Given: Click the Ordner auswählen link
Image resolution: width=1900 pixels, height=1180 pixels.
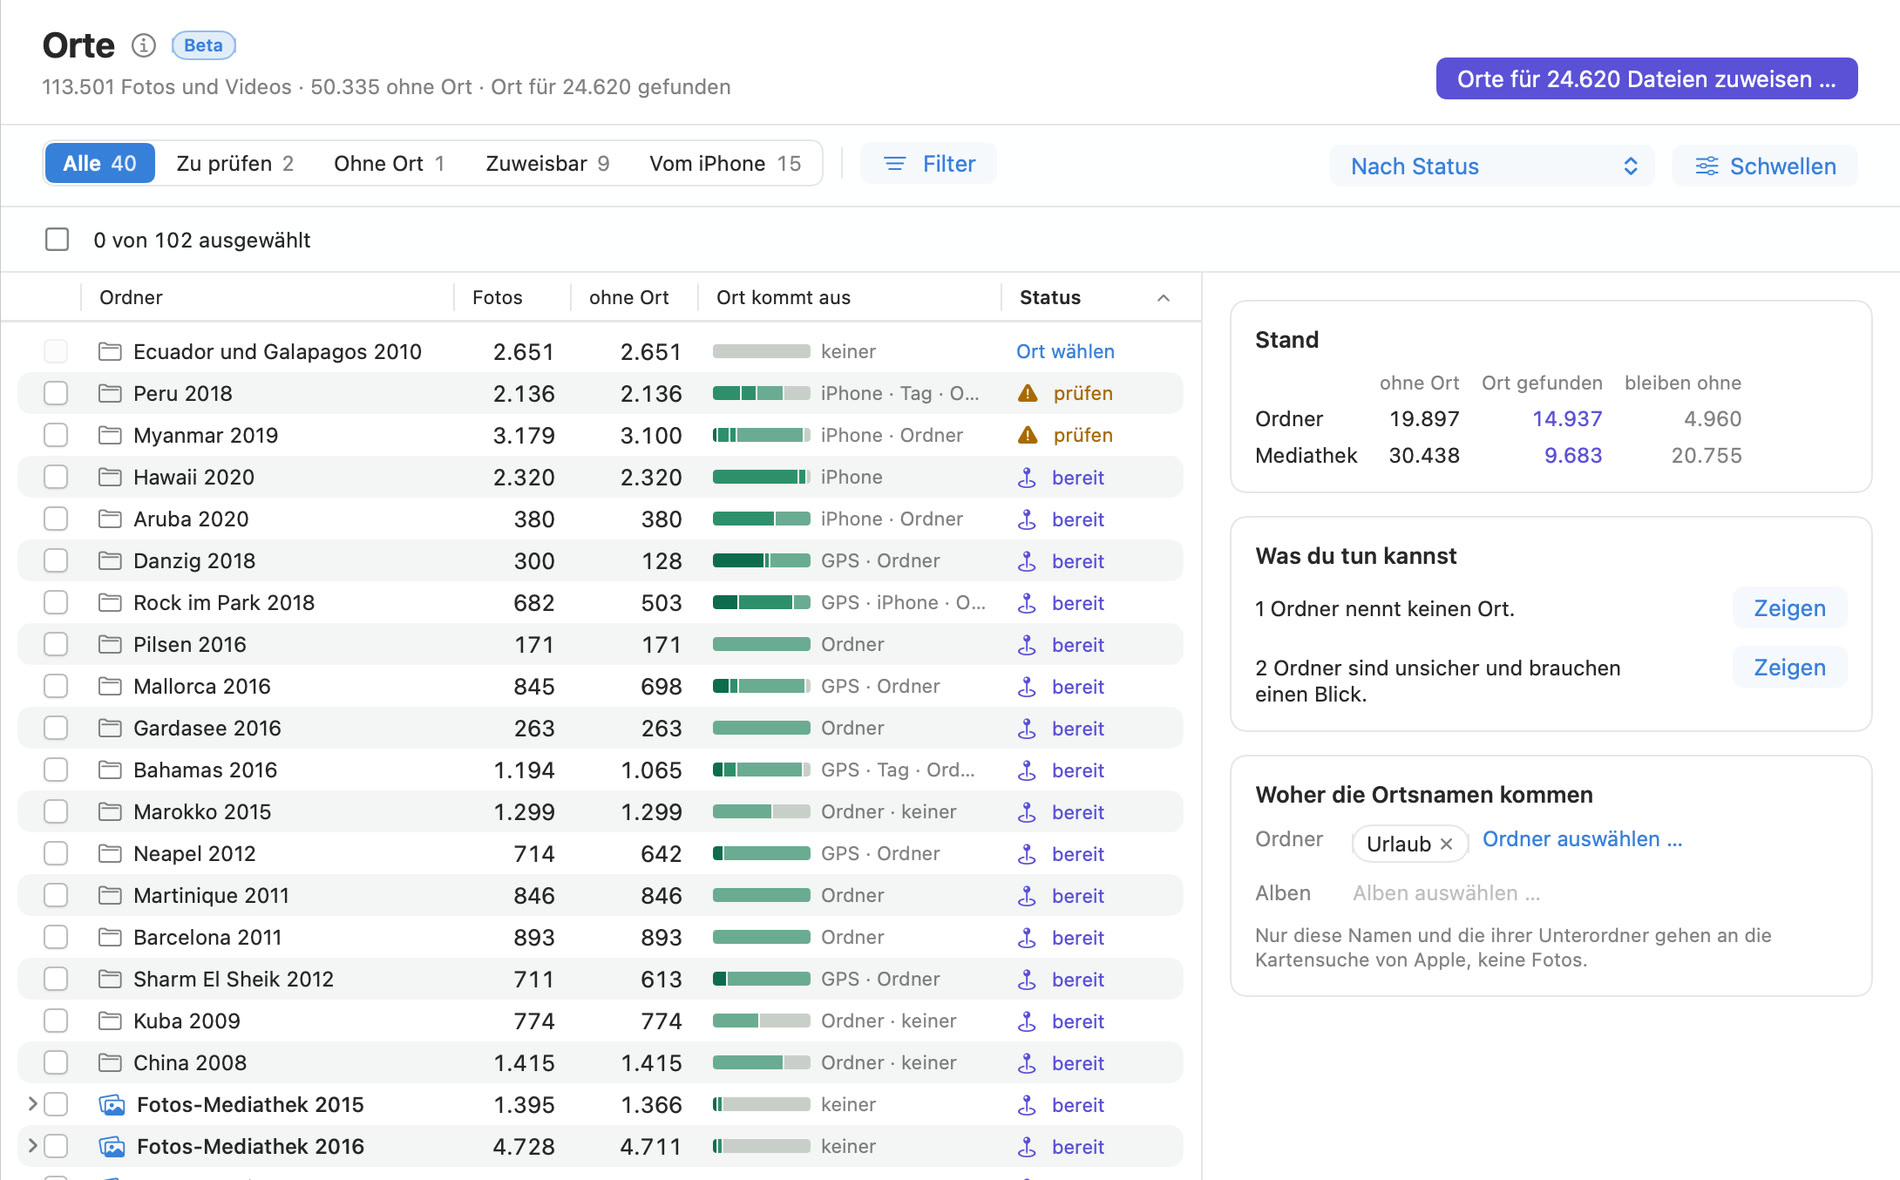Looking at the screenshot, I should pyautogui.click(x=1582, y=839).
